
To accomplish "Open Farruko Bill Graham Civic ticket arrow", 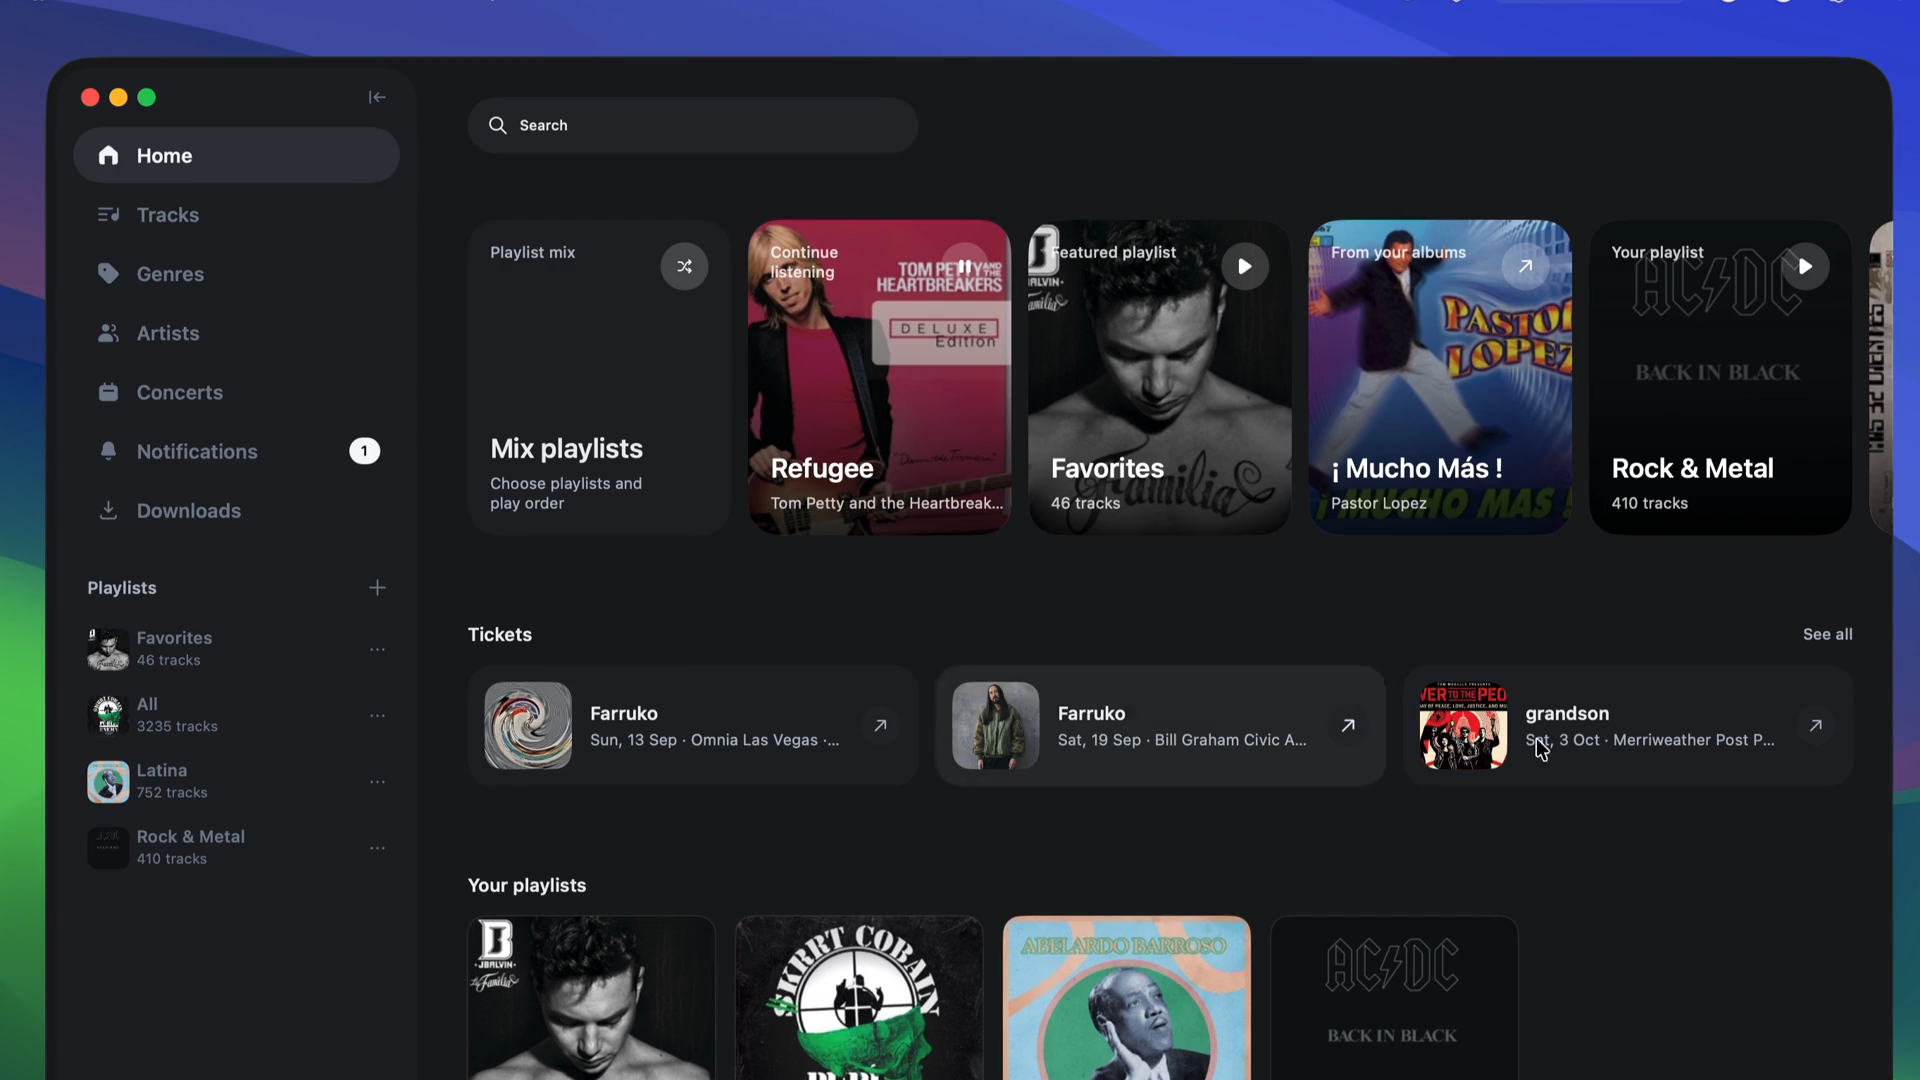I will coord(1348,725).
